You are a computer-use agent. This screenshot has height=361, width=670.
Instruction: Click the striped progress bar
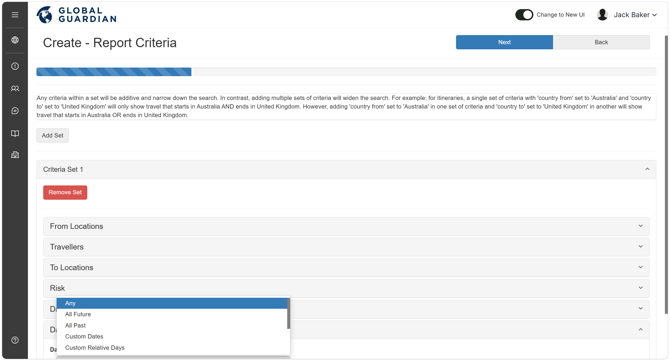[114, 72]
